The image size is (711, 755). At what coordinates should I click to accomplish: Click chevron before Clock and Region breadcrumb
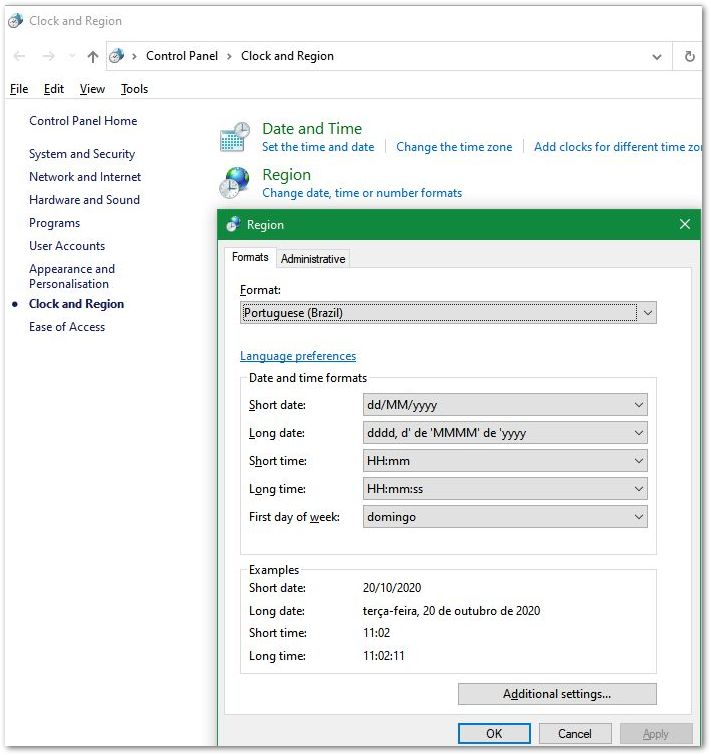coord(229,56)
